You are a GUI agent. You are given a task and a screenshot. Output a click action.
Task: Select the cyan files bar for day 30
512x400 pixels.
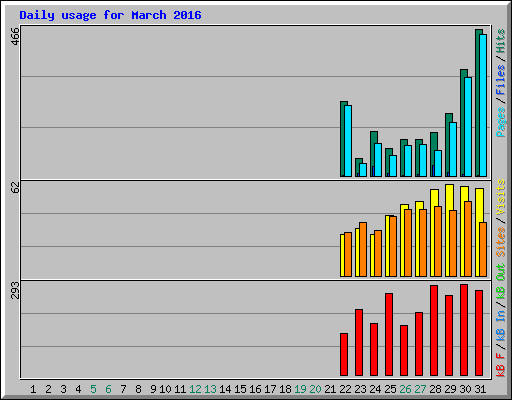pyautogui.click(x=468, y=127)
